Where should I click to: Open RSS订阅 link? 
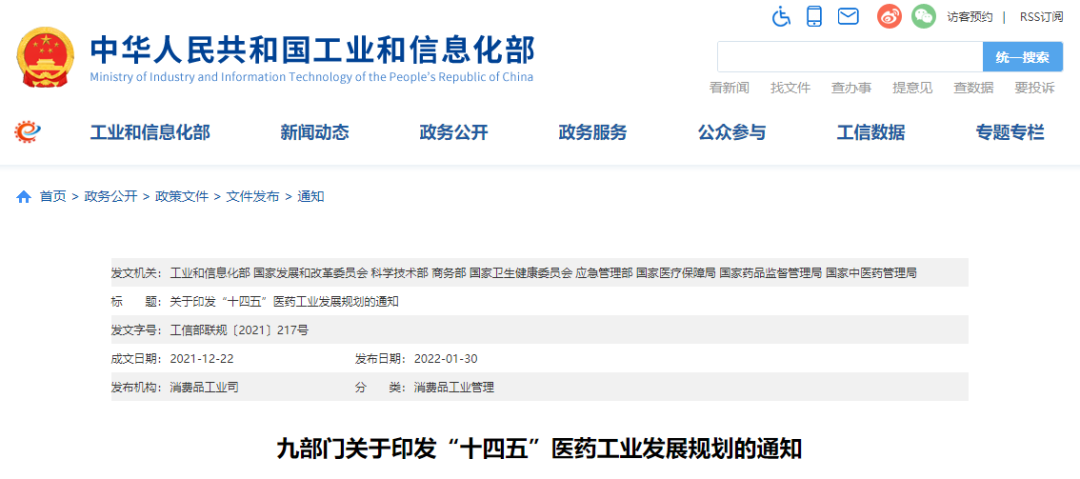1041,17
